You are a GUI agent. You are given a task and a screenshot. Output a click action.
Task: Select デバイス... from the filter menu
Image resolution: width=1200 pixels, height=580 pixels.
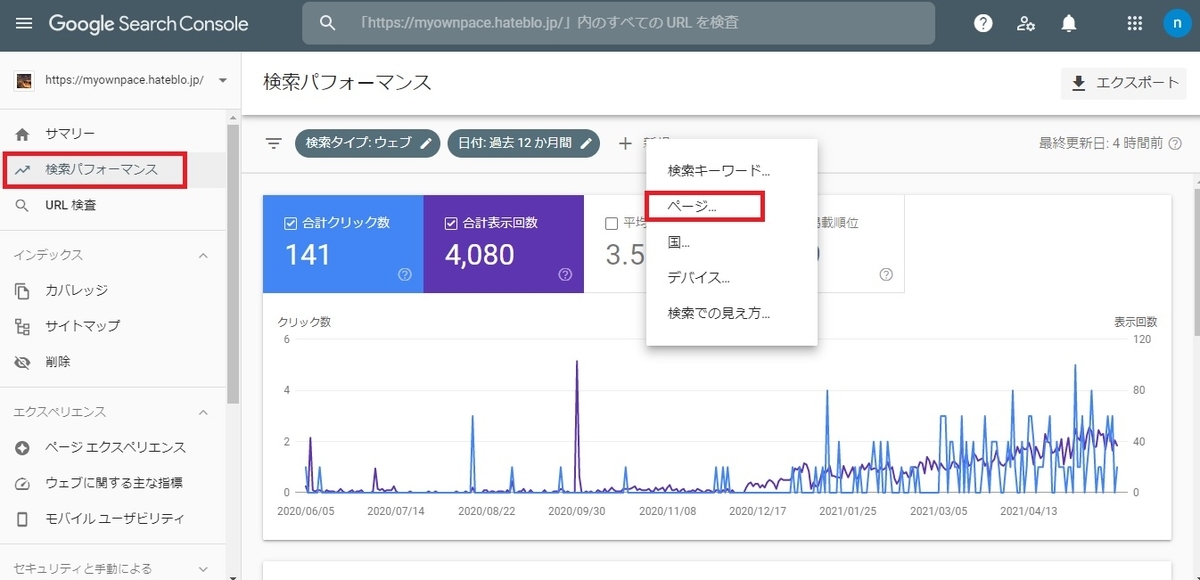point(732,277)
